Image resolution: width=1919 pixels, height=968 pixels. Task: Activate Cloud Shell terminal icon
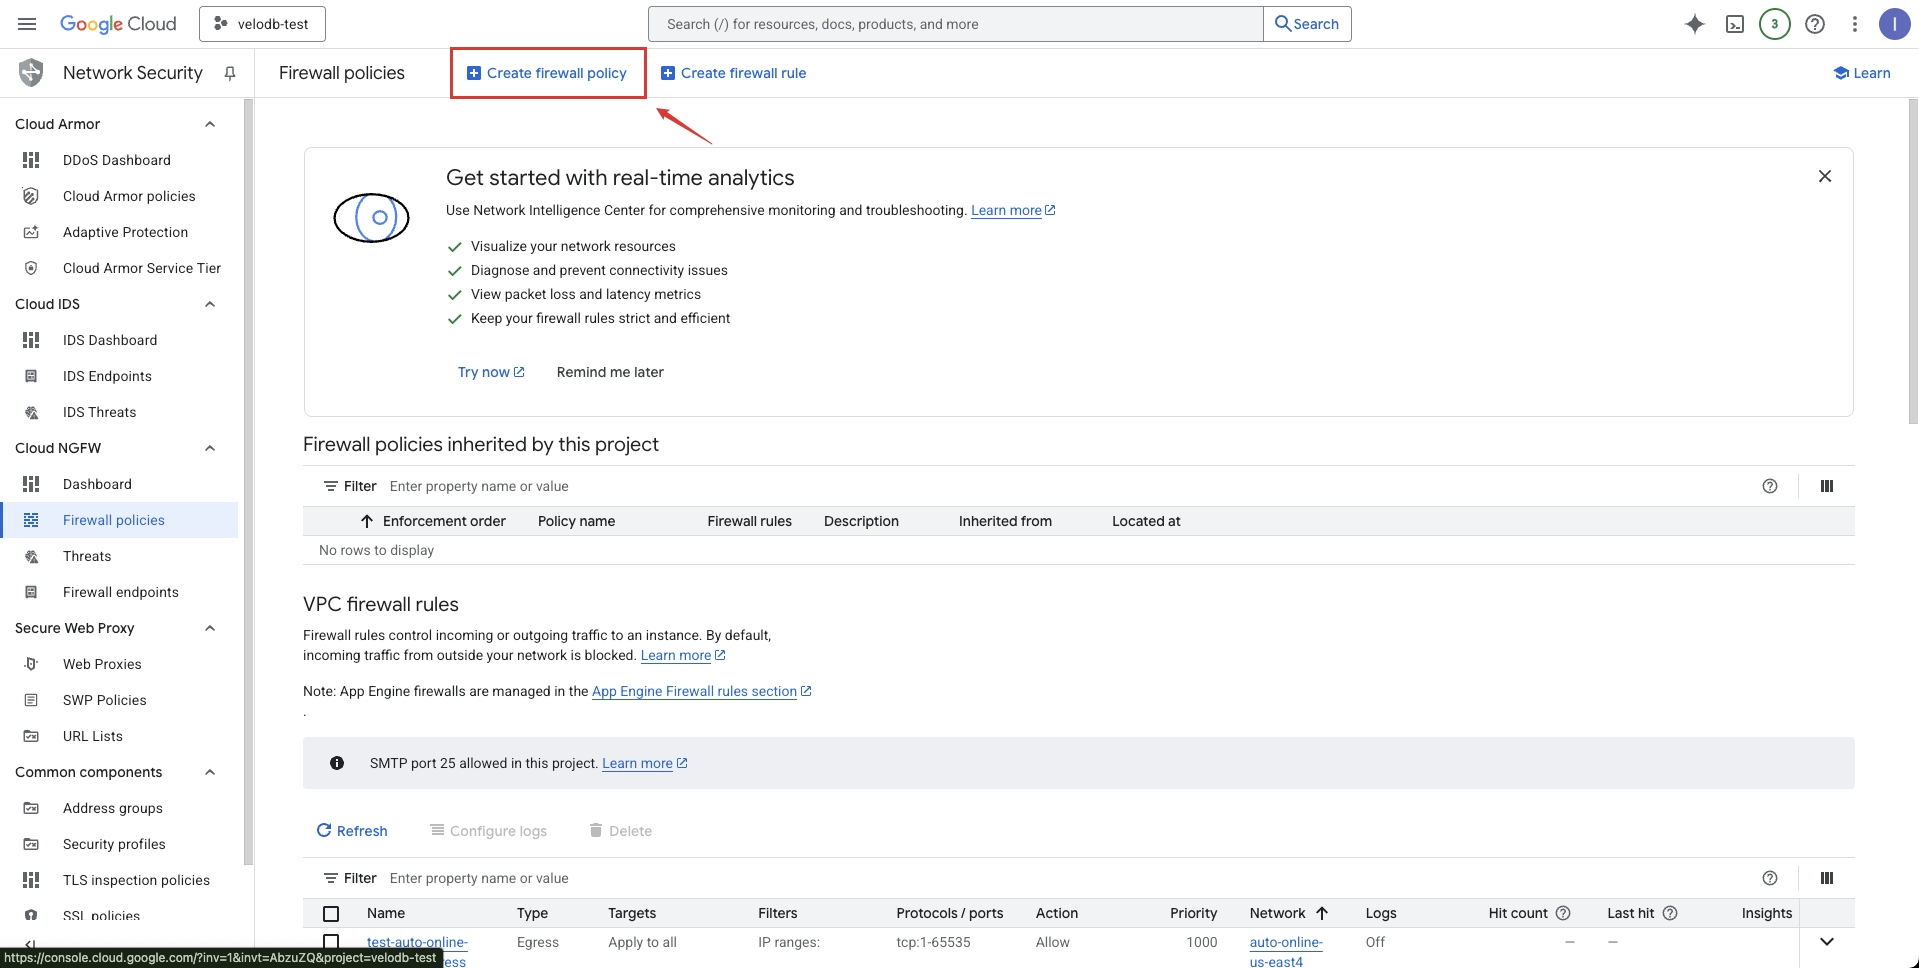(1735, 24)
